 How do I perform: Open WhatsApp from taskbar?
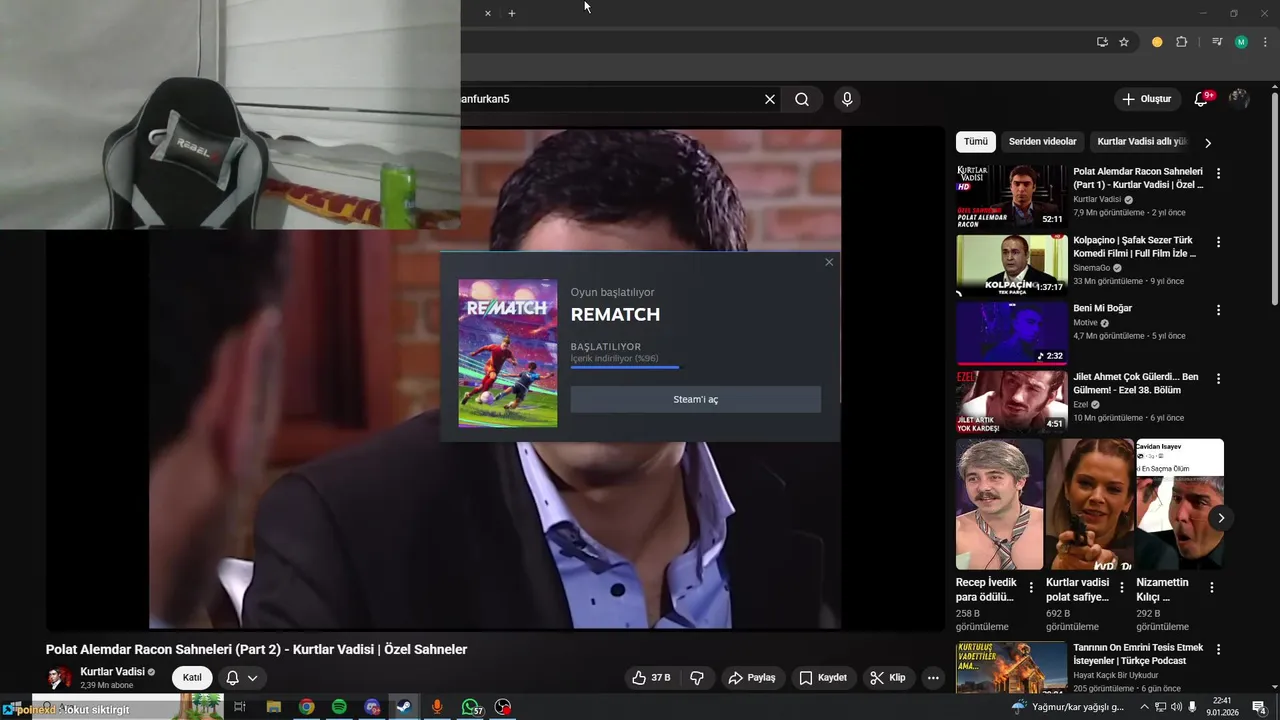click(470, 707)
